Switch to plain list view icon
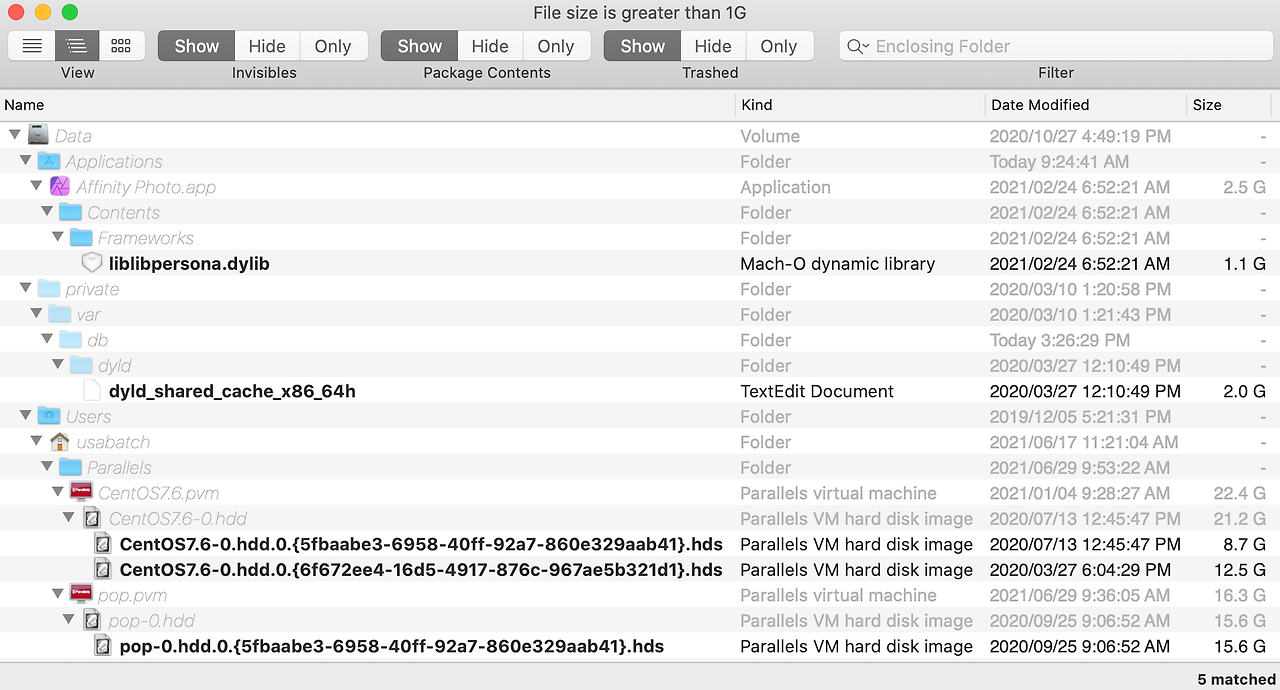The width and height of the screenshot is (1280, 690). point(32,46)
